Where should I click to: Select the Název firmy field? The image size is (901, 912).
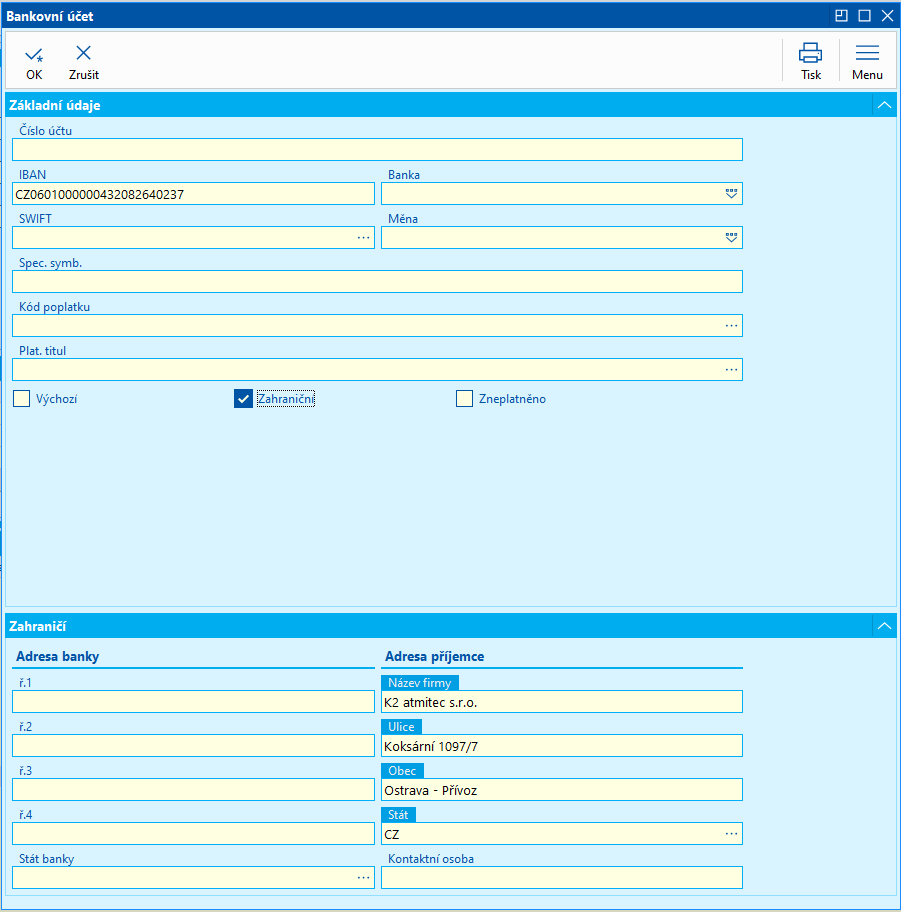click(x=561, y=702)
